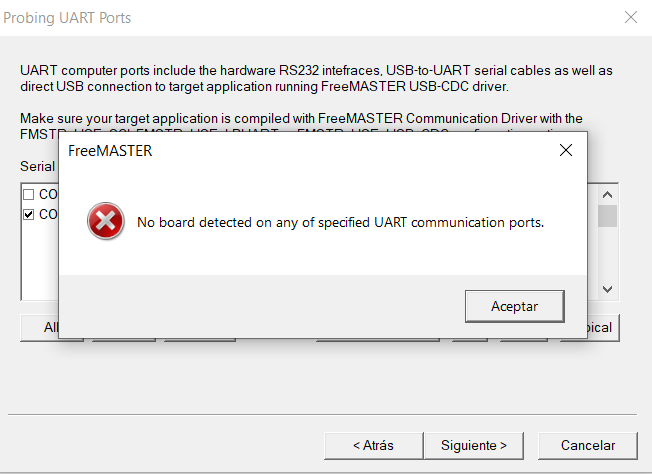Uncheck the selected serial port checkbox
The width and height of the screenshot is (652, 474).
tap(29, 214)
